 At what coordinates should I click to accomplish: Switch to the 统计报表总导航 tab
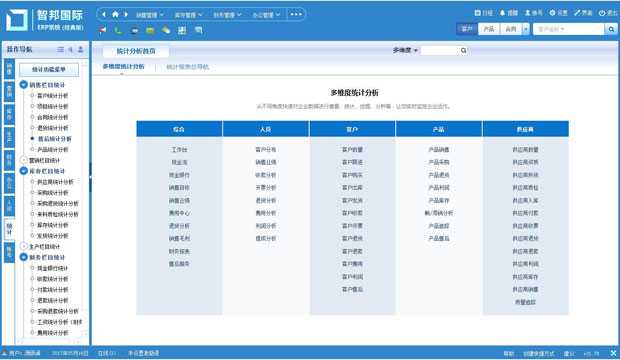[187, 67]
